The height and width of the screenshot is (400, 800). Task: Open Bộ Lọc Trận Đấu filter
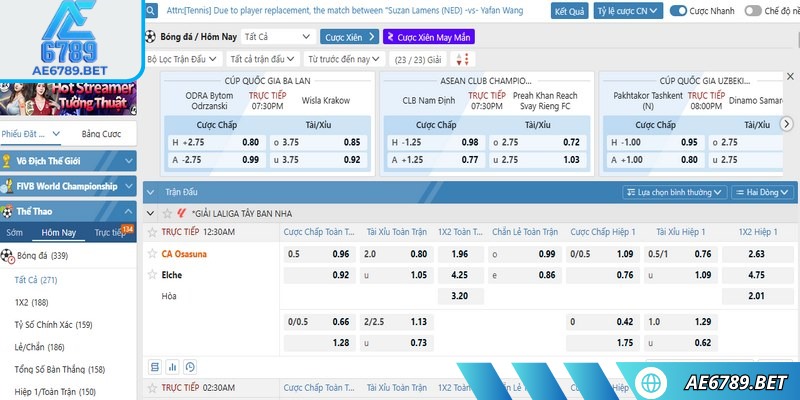coord(183,59)
